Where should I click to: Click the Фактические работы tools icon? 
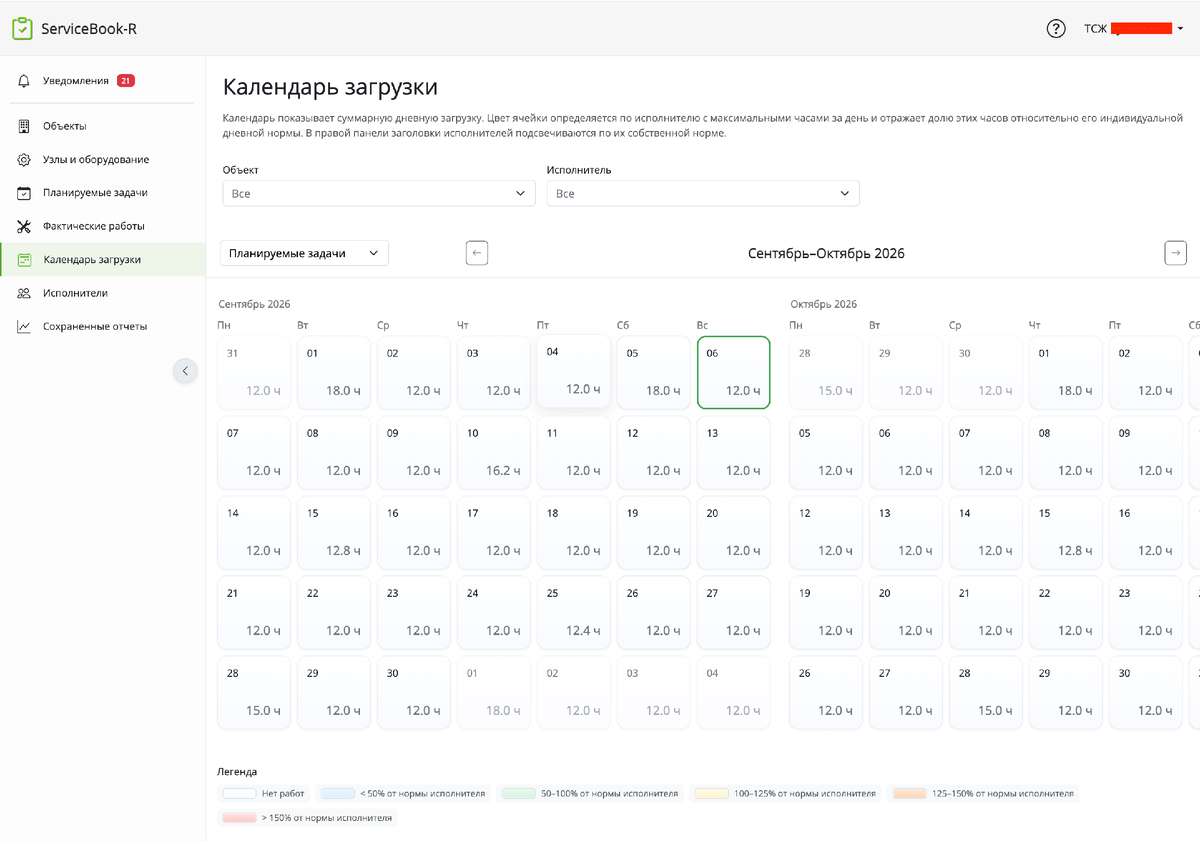[x=24, y=226]
